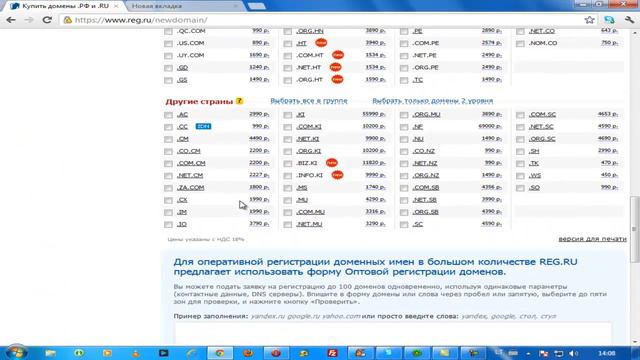640x360 pixels.
Task: Click the network tray icon
Action: [x=558, y=353]
